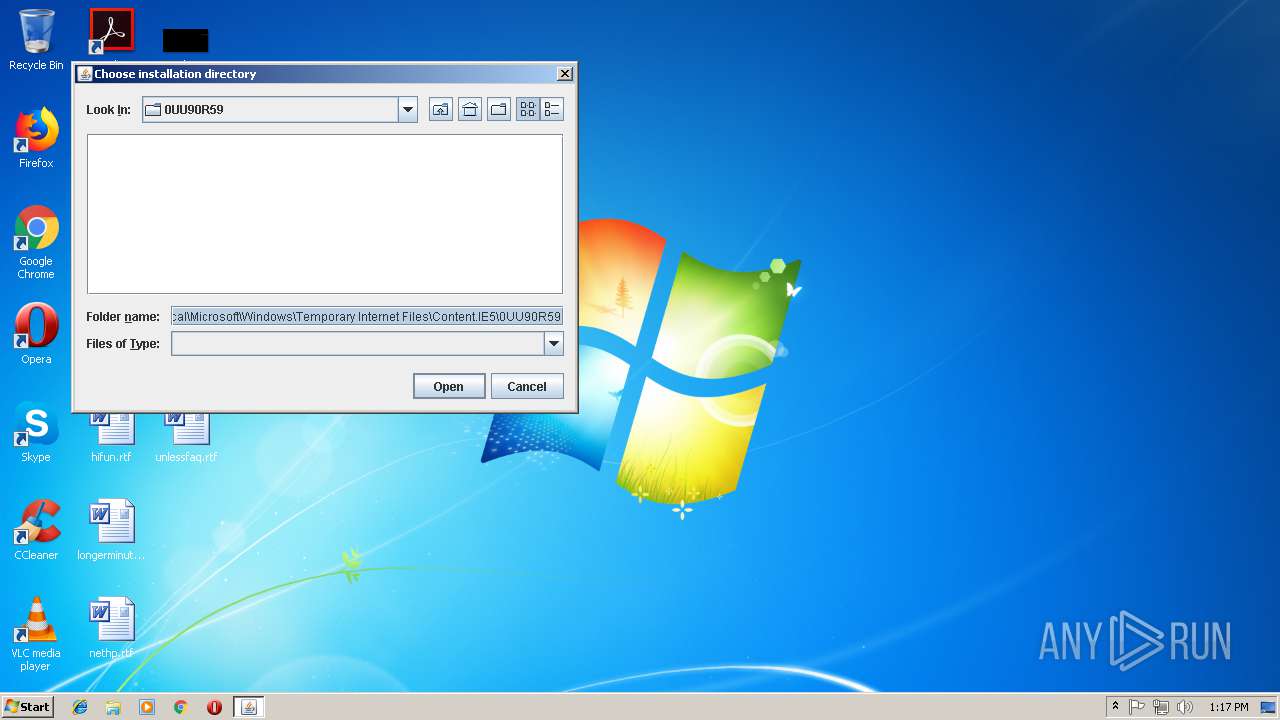Open Windows Media Player from the taskbar
1280x720 pixels.
pos(147,707)
